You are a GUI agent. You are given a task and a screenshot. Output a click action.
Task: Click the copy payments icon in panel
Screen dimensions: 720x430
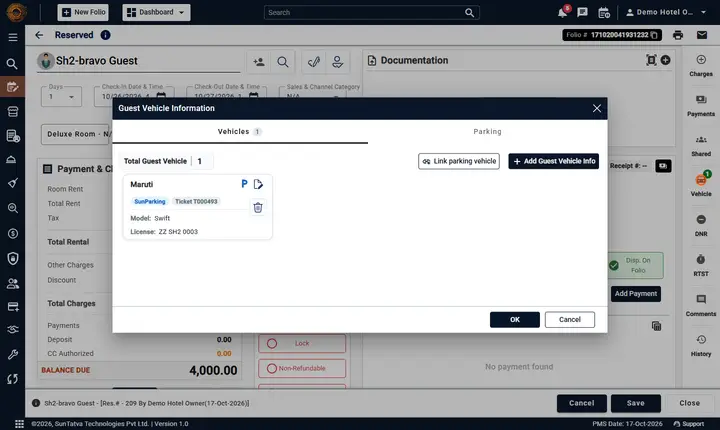(x=657, y=326)
